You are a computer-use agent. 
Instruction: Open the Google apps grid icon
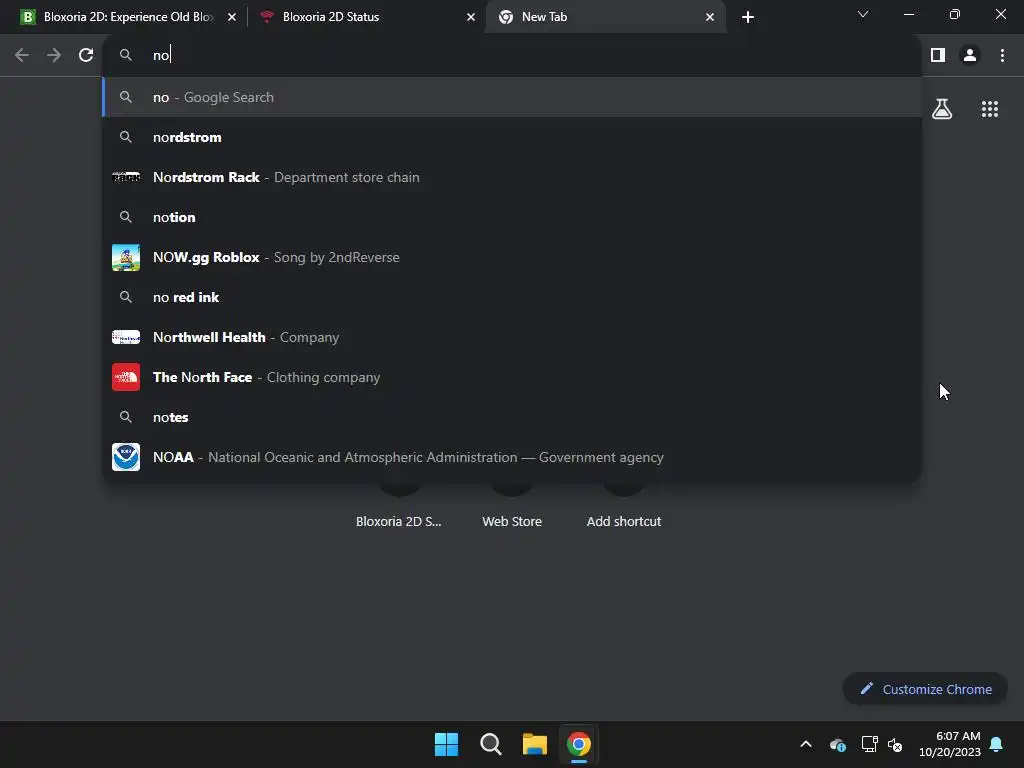[990, 109]
